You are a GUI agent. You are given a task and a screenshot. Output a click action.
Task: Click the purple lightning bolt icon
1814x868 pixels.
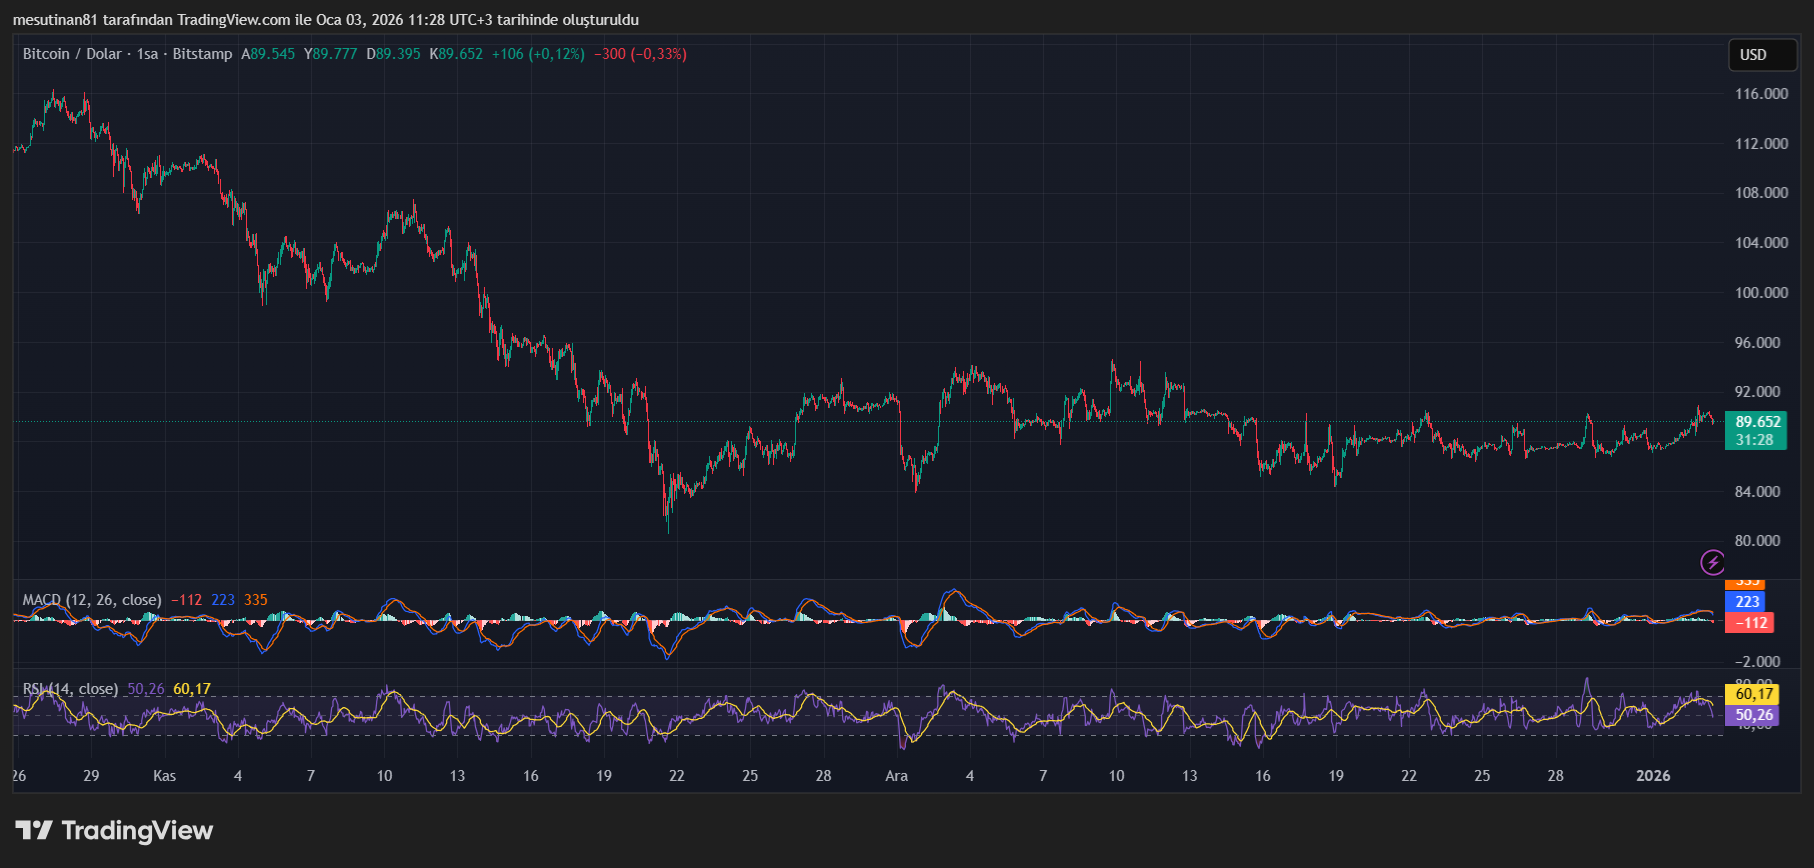1712,562
